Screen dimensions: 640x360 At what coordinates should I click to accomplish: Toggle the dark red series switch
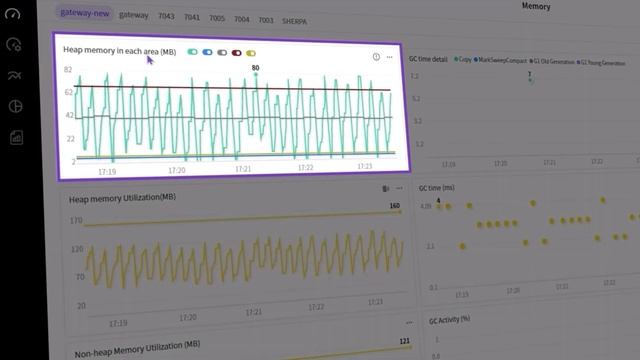point(236,53)
